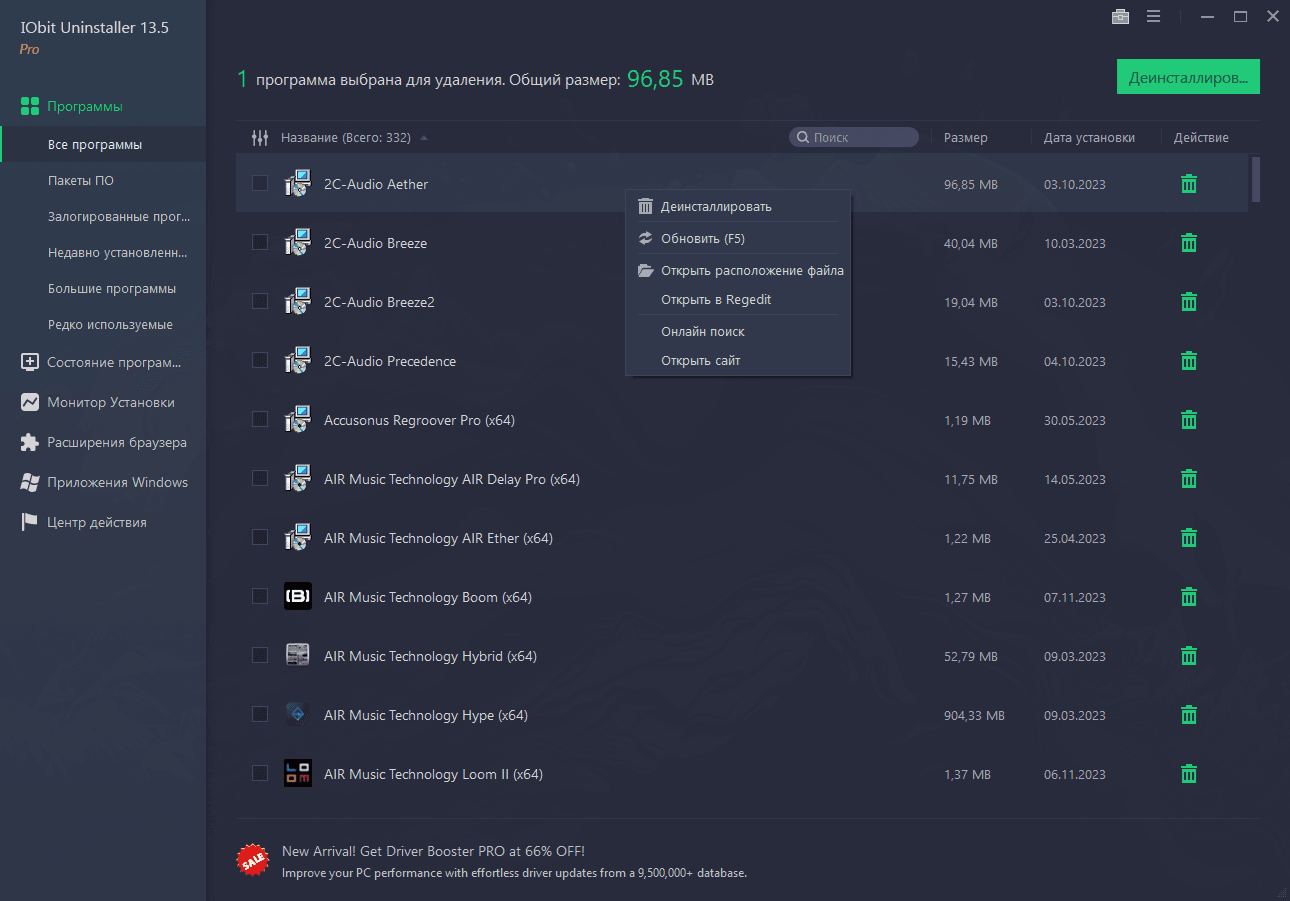Screen dimensions: 1290x901
Task: Click the filter sliders icon beside Название
Action: [x=260, y=138]
